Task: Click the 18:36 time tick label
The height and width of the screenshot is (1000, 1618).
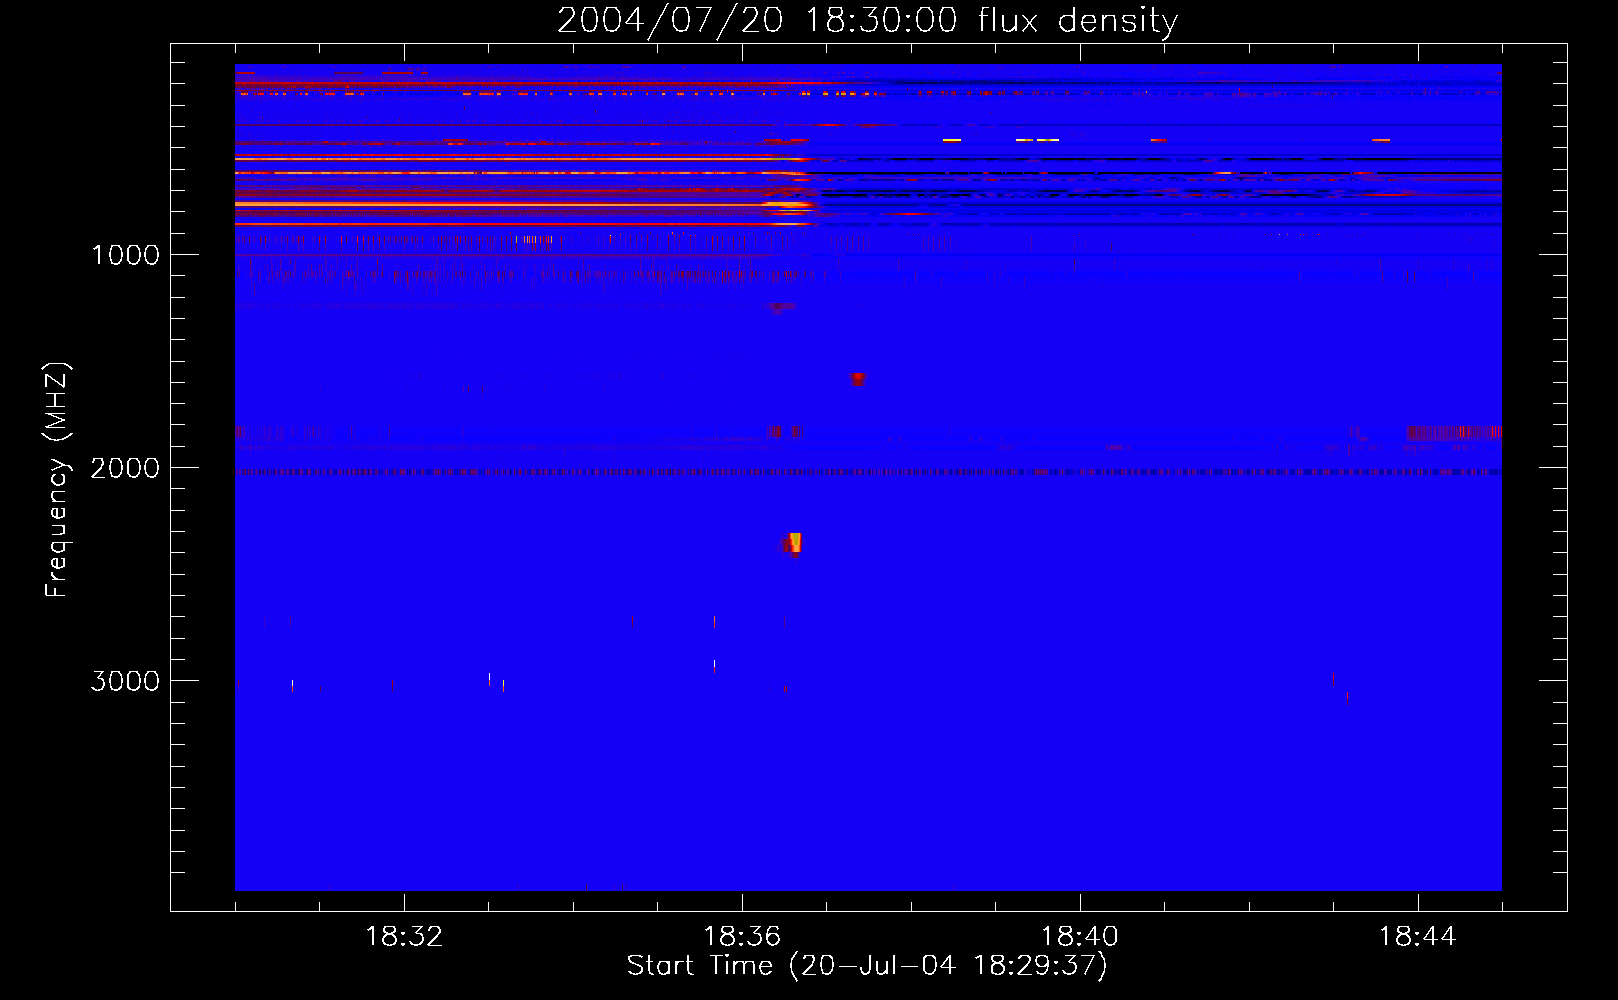Action: (x=742, y=937)
